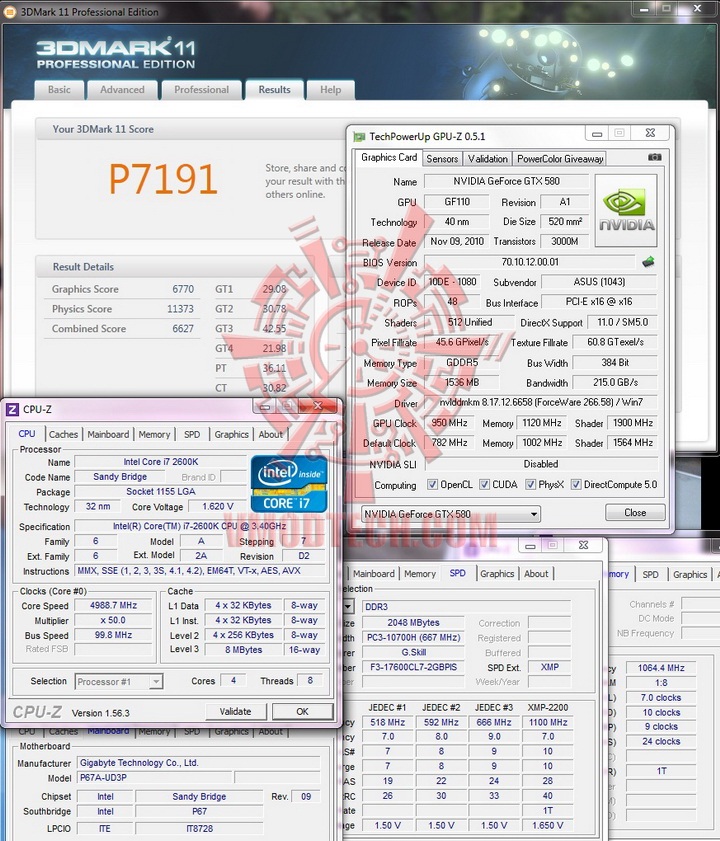
Task: Select the SPD tab in rightmost Memory window
Action: 650,574
